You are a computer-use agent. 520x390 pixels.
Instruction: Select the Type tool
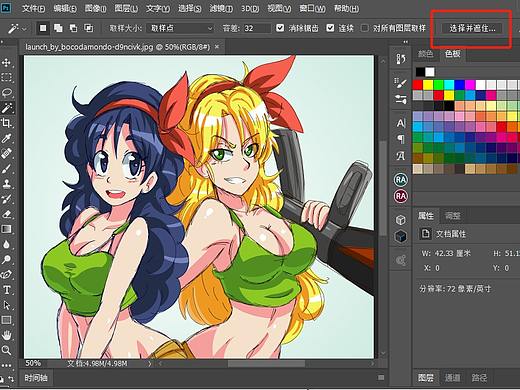(x=7, y=290)
